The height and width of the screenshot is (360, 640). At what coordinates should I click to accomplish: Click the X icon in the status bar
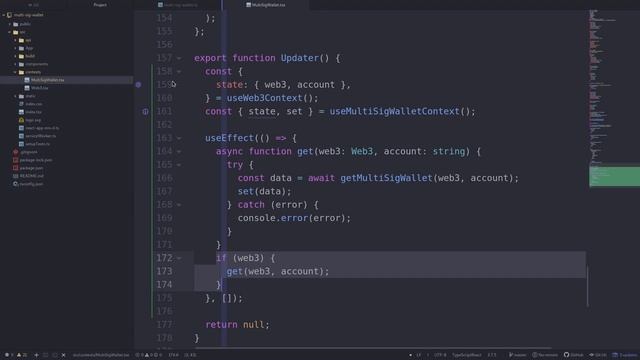[x=63, y=355]
